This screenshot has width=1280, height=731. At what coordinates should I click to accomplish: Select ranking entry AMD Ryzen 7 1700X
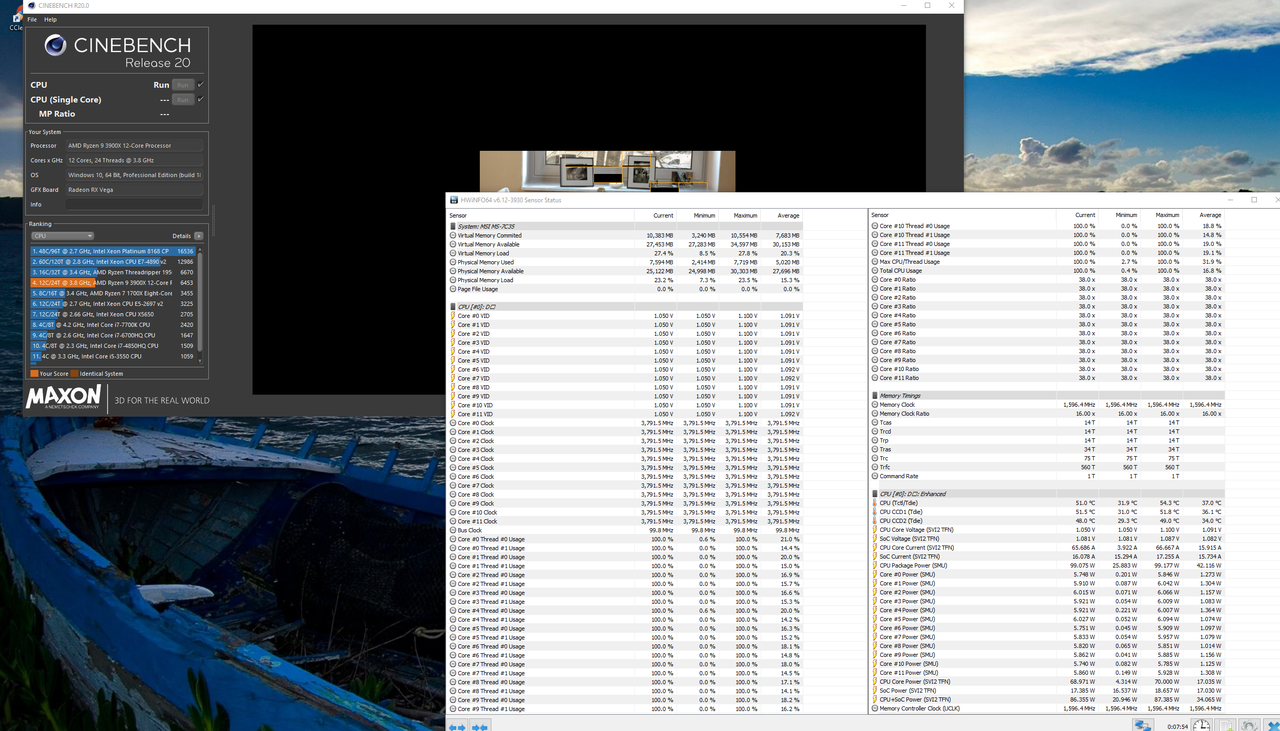[x=113, y=293]
